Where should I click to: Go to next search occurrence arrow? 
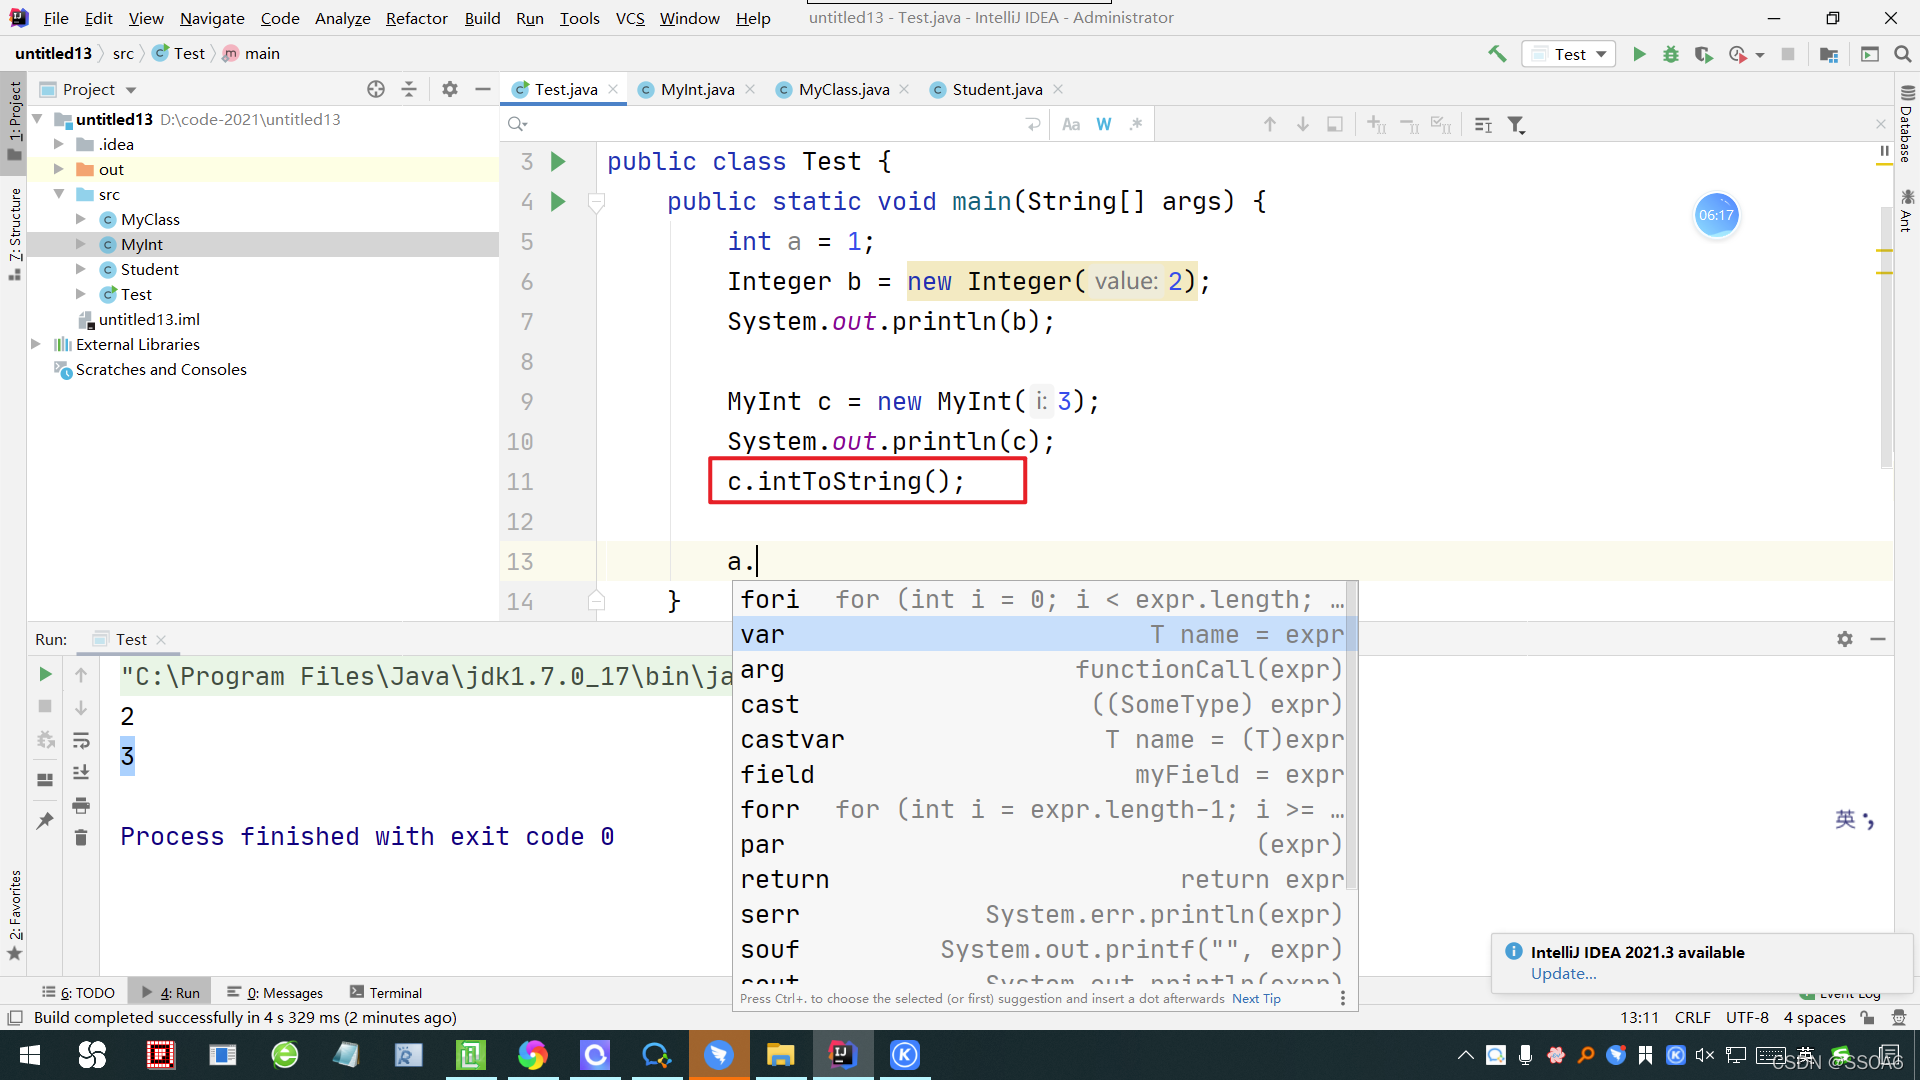click(1303, 124)
